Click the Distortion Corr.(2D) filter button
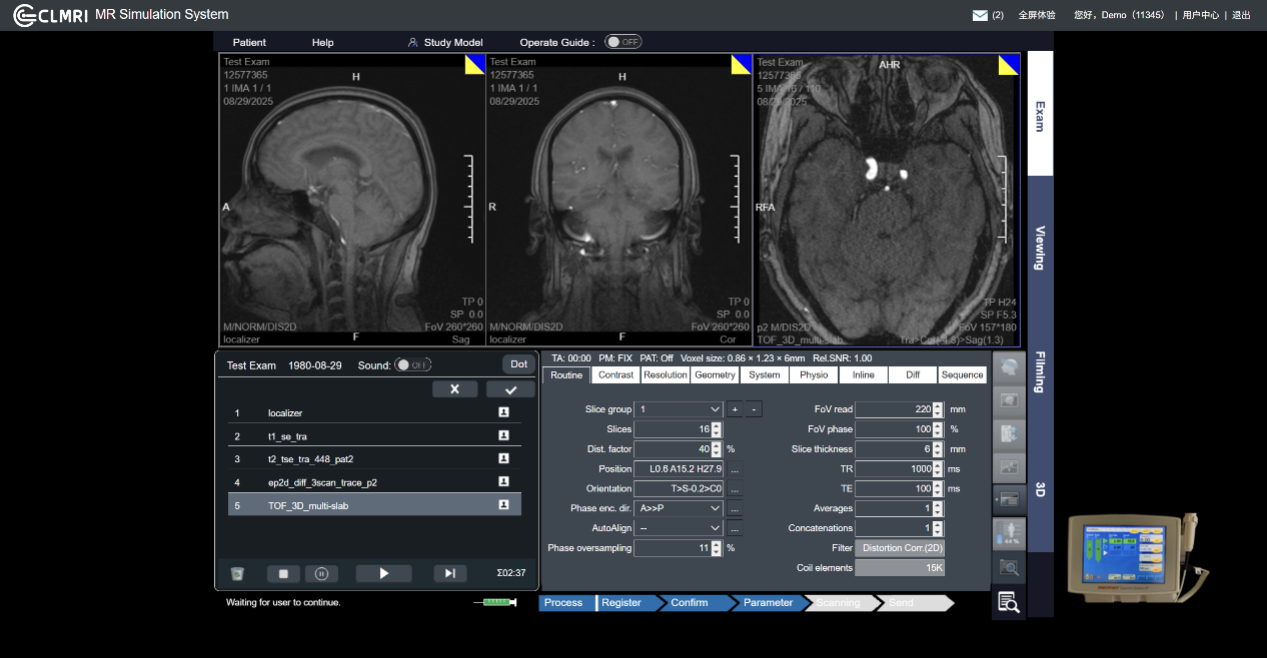The width and height of the screenshot is (1267, 658). tap(899, 548)
